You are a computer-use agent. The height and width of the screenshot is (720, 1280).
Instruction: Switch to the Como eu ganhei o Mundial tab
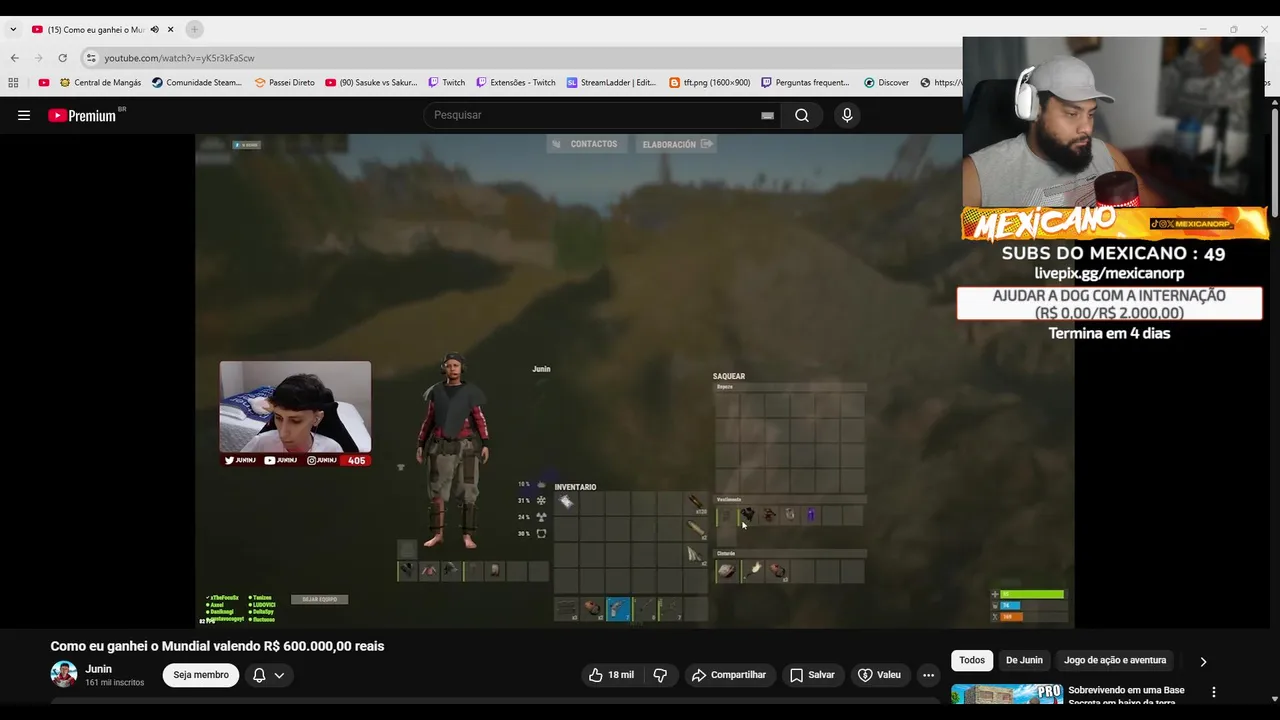pos(97,30)
